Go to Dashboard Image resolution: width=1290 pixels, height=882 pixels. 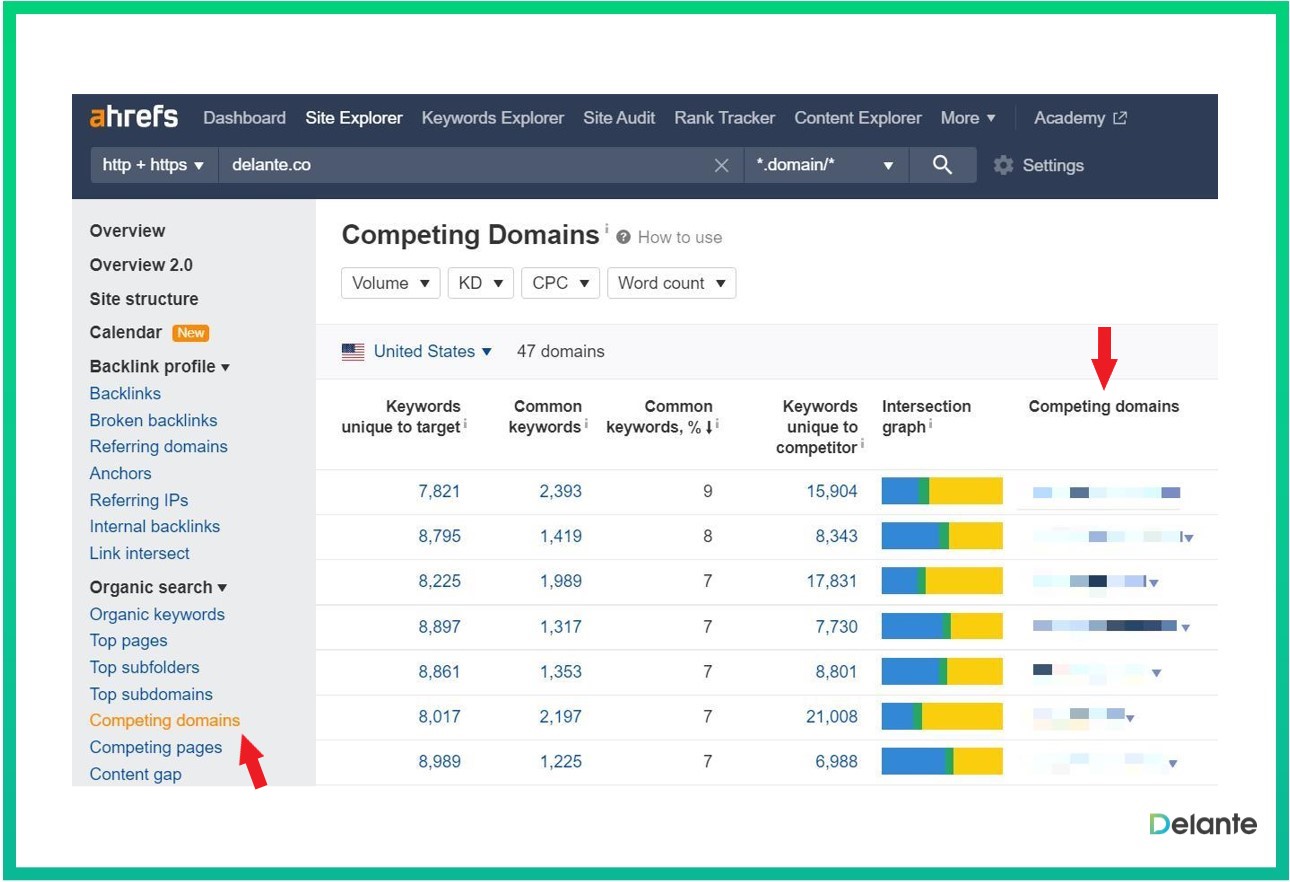point(244,118)
